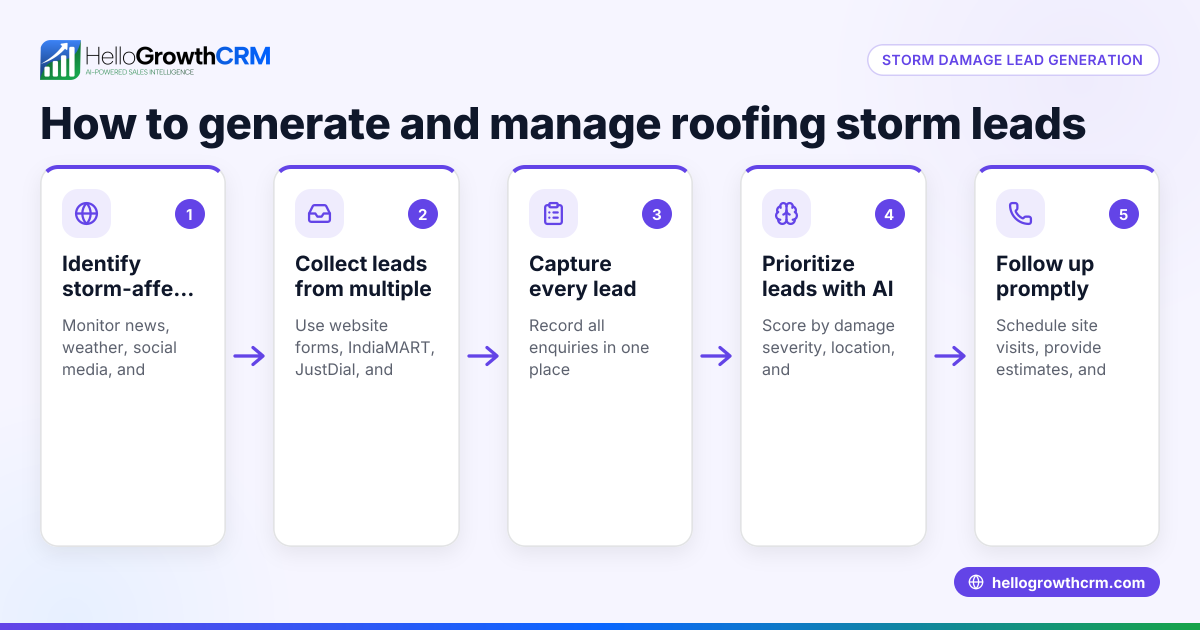Click the 'Prioritize leads with AI' card title
Screen dimensions: 1200x630
coord(828,276)
